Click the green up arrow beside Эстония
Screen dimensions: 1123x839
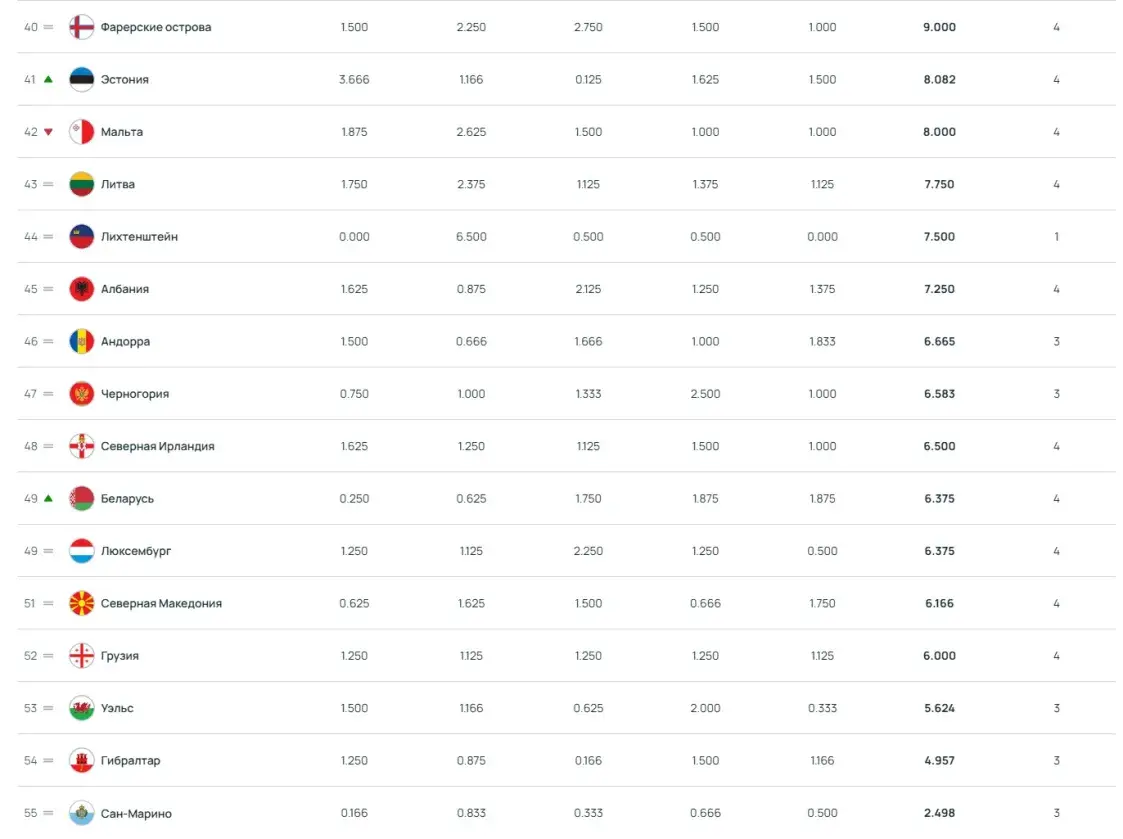48,80
